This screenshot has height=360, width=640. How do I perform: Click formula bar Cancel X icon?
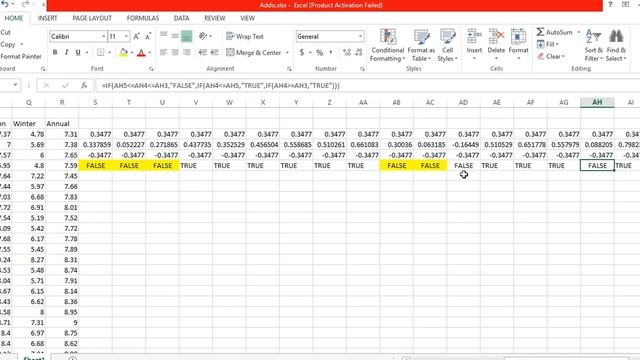(x=46, y=85)
